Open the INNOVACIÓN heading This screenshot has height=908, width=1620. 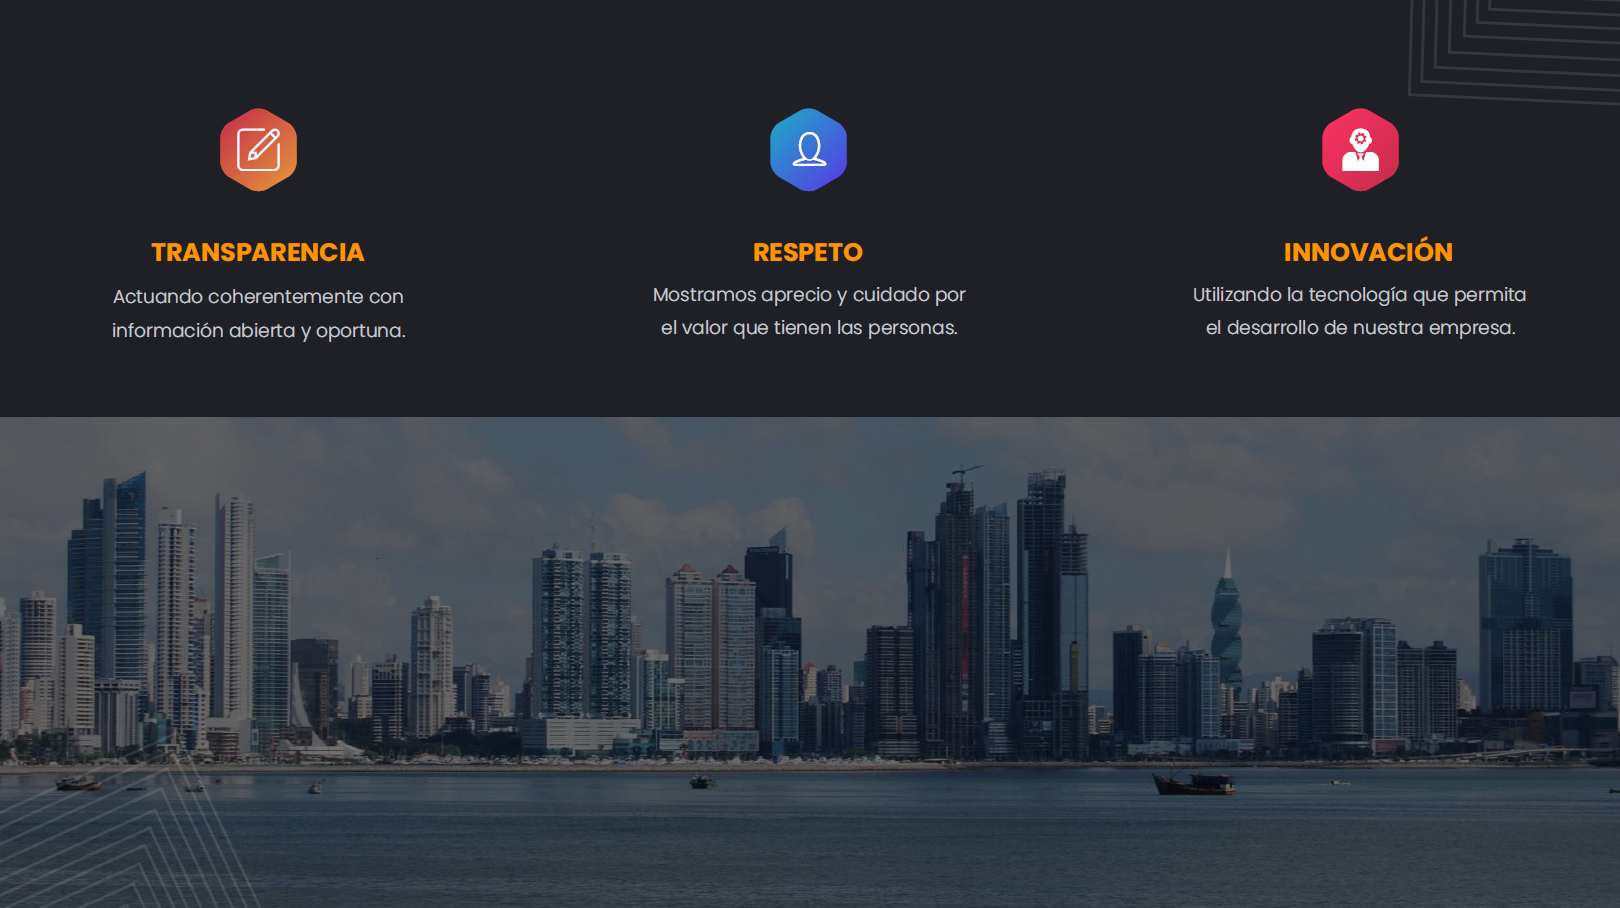coord(1368,250)
